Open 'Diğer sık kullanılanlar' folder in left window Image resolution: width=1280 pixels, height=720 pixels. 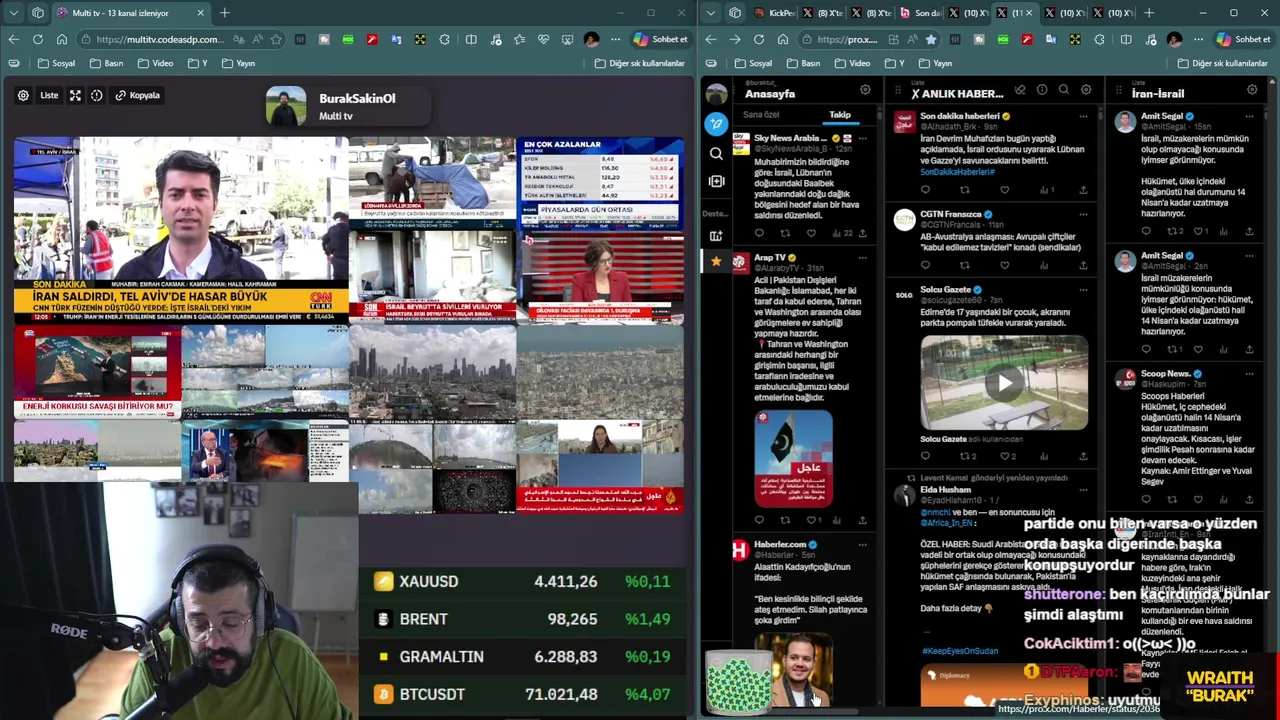tap(640, 63)
